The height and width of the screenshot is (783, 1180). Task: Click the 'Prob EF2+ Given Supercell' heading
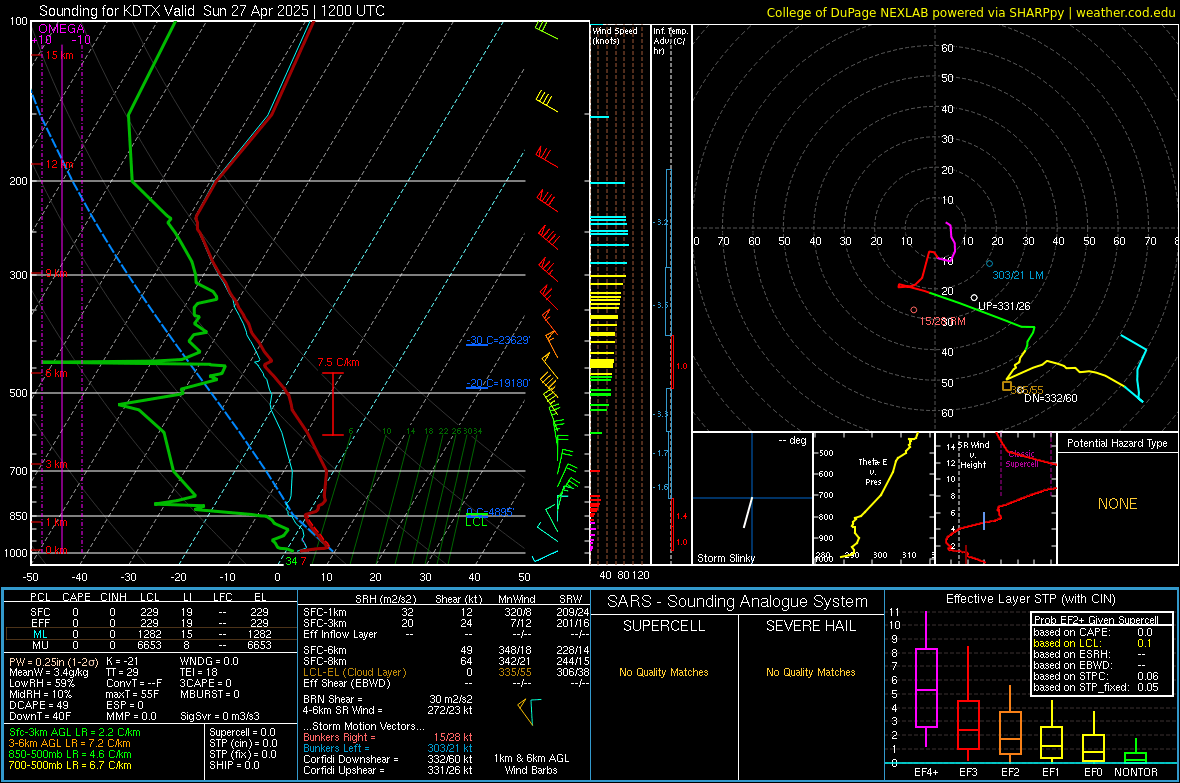coord(1096,620)
